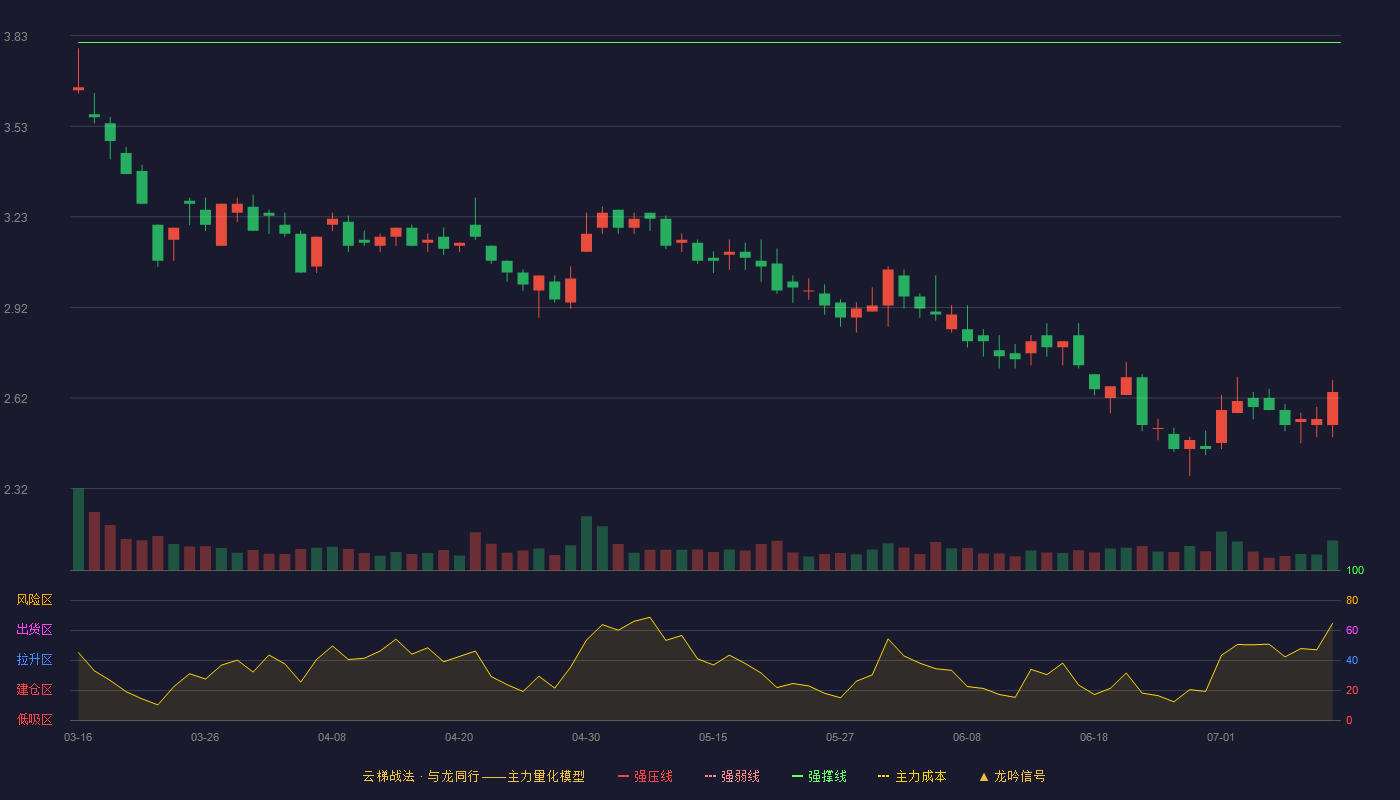1400x800 pixels.
Task: Toggle the 强弱线 legend entry
Action: [x=732, y=776]
